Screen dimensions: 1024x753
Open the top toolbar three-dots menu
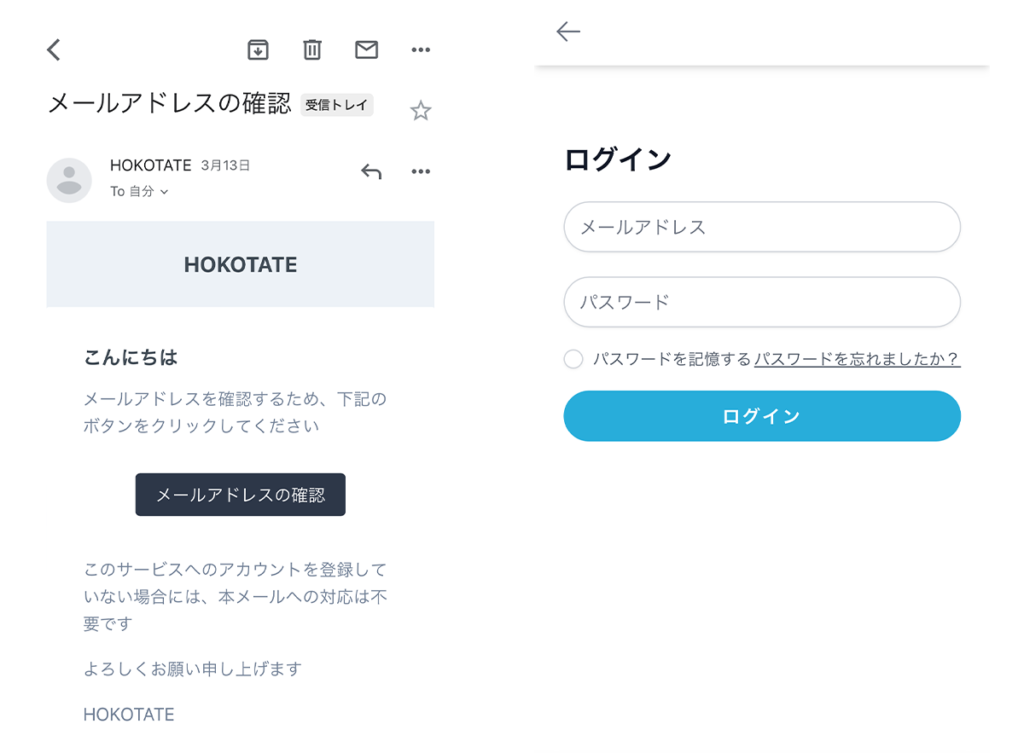pos(421,50)
